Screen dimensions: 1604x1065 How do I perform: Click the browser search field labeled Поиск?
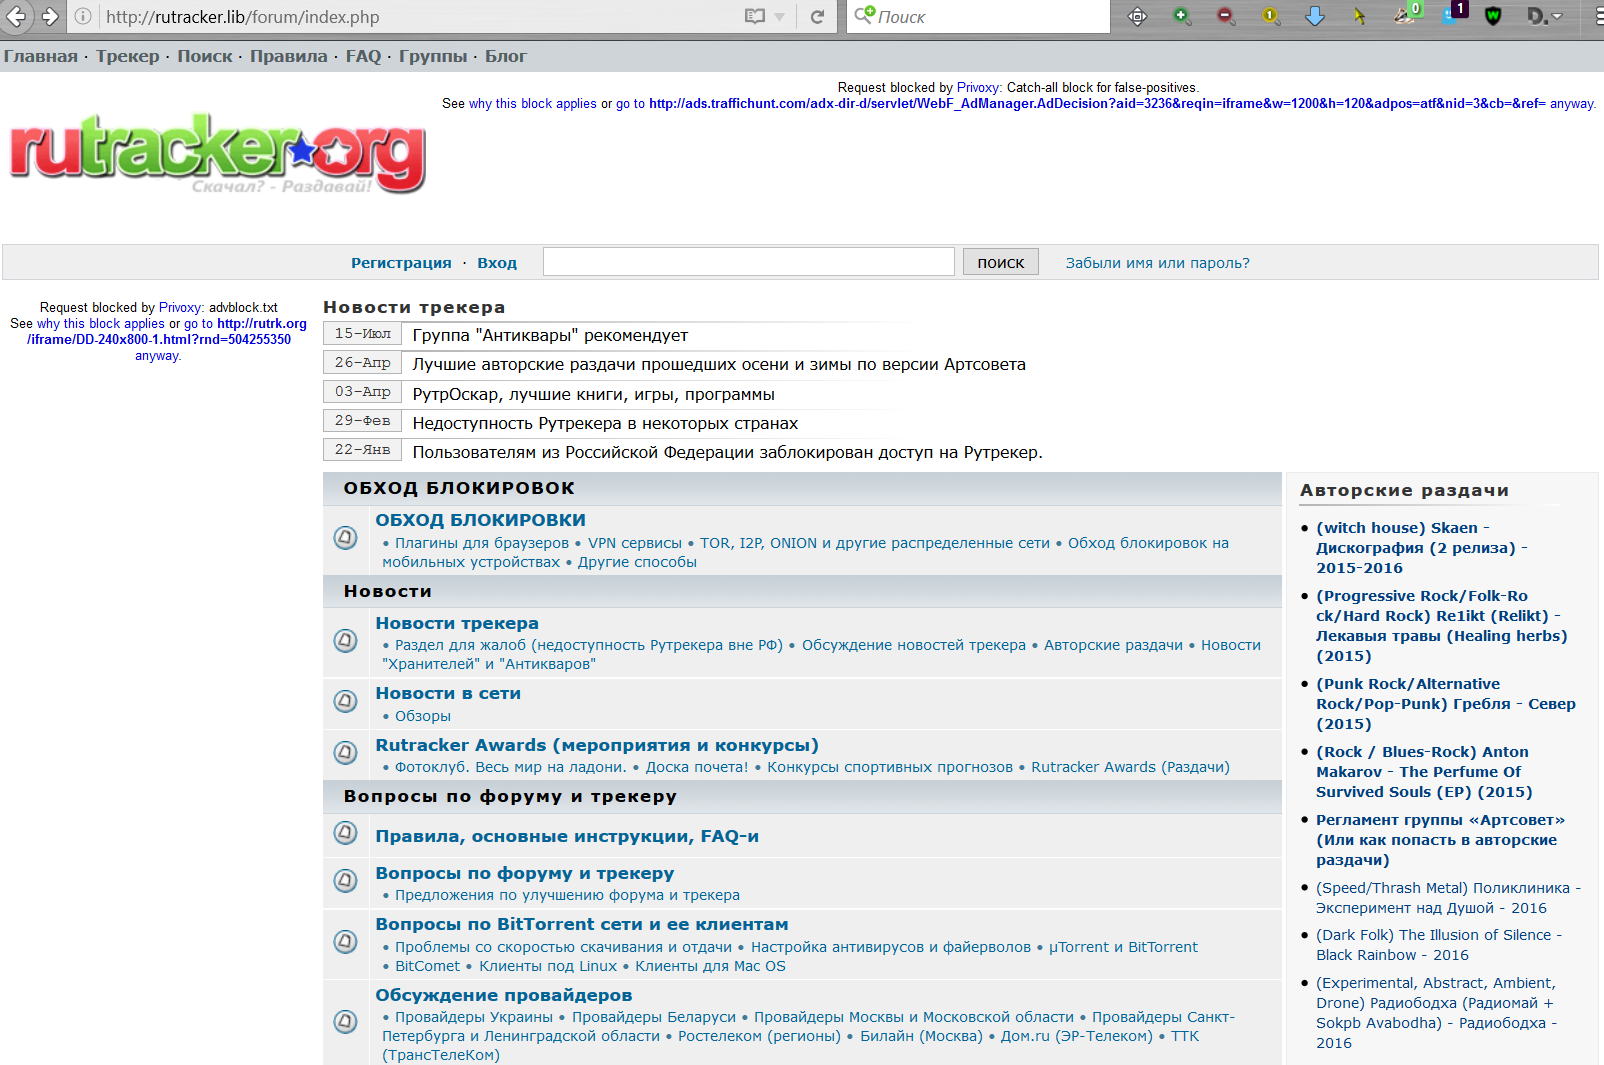[x=978, y=16]
